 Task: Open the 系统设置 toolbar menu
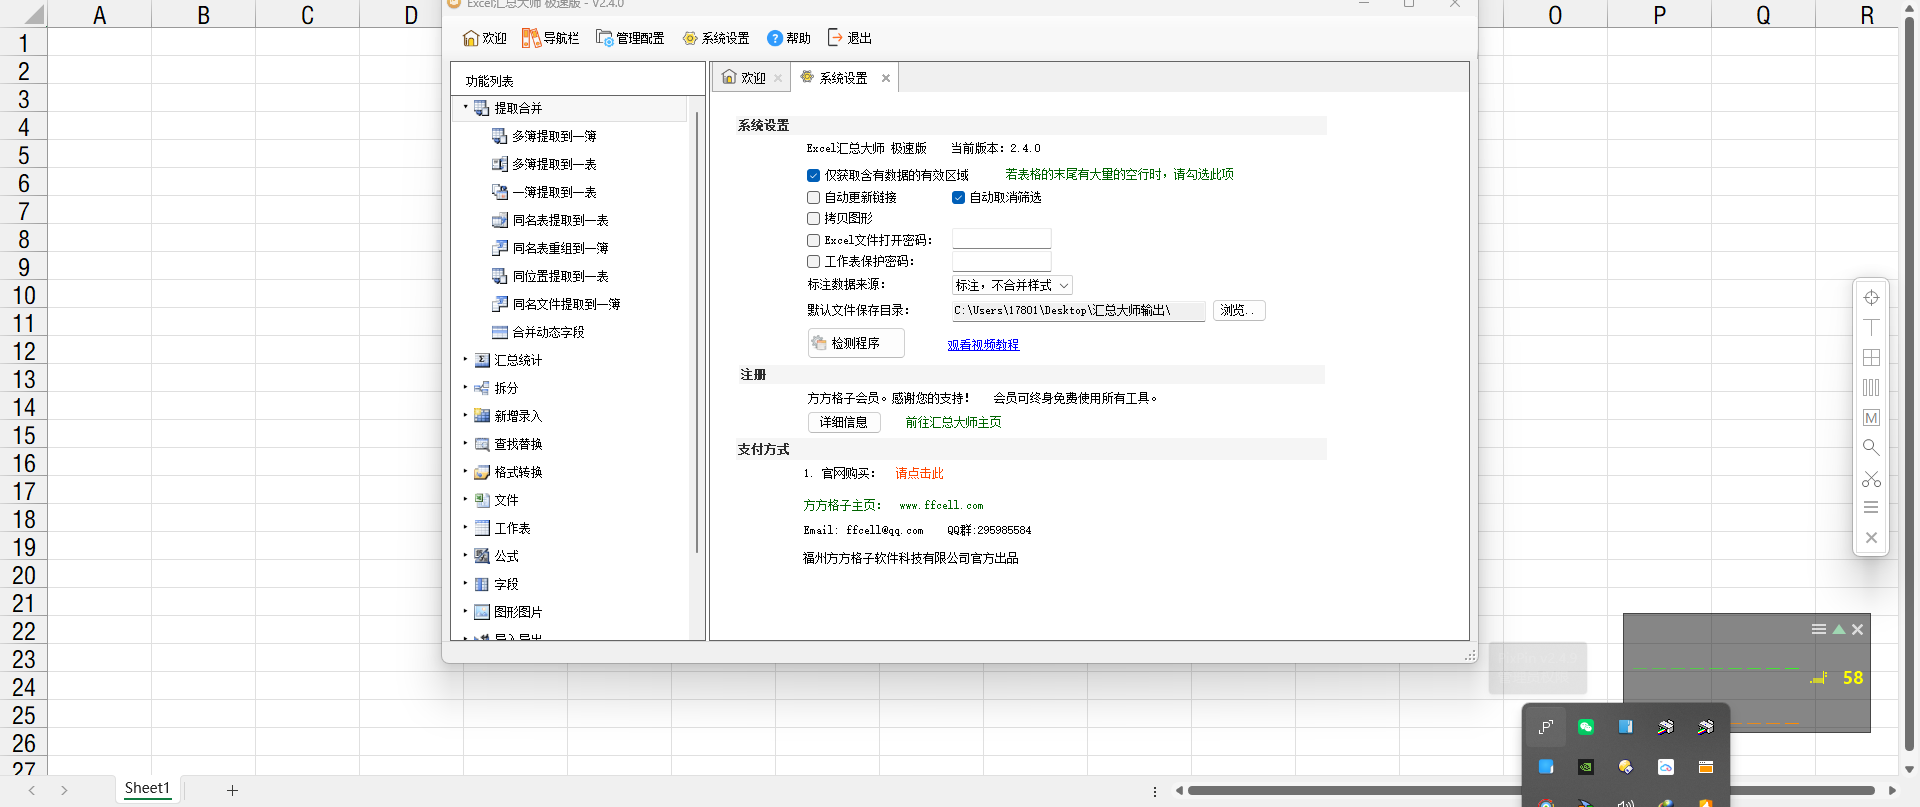[716, 38]
